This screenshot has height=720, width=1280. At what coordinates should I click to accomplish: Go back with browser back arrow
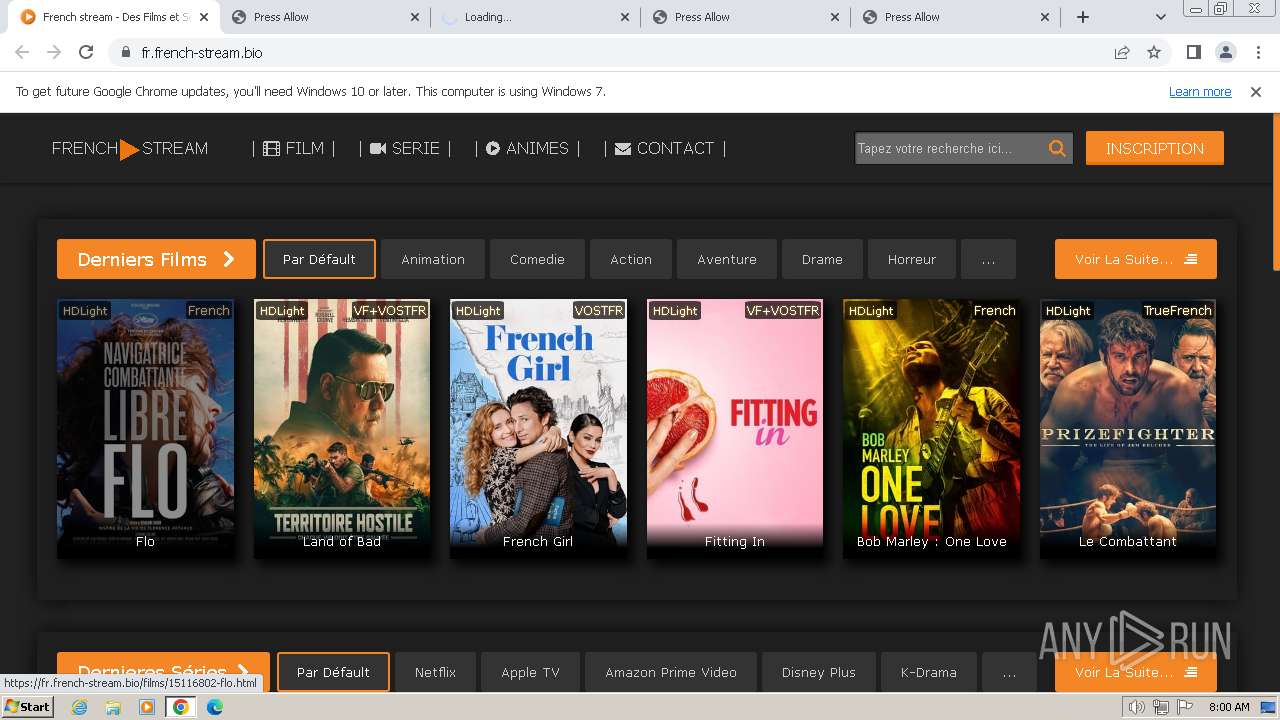[x=22, y=52]
